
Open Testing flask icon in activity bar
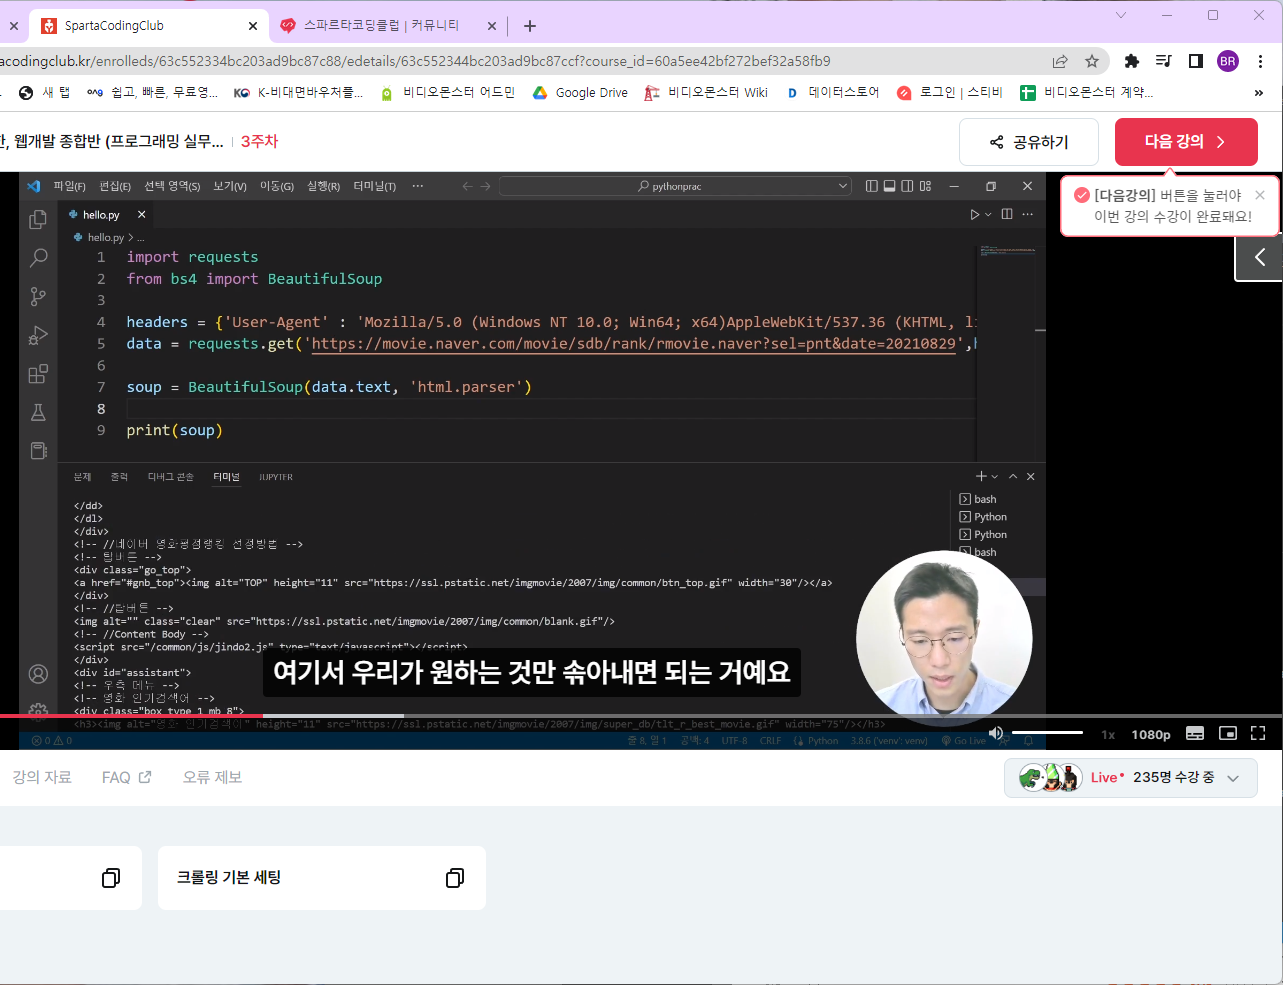[x=38, y=412]
